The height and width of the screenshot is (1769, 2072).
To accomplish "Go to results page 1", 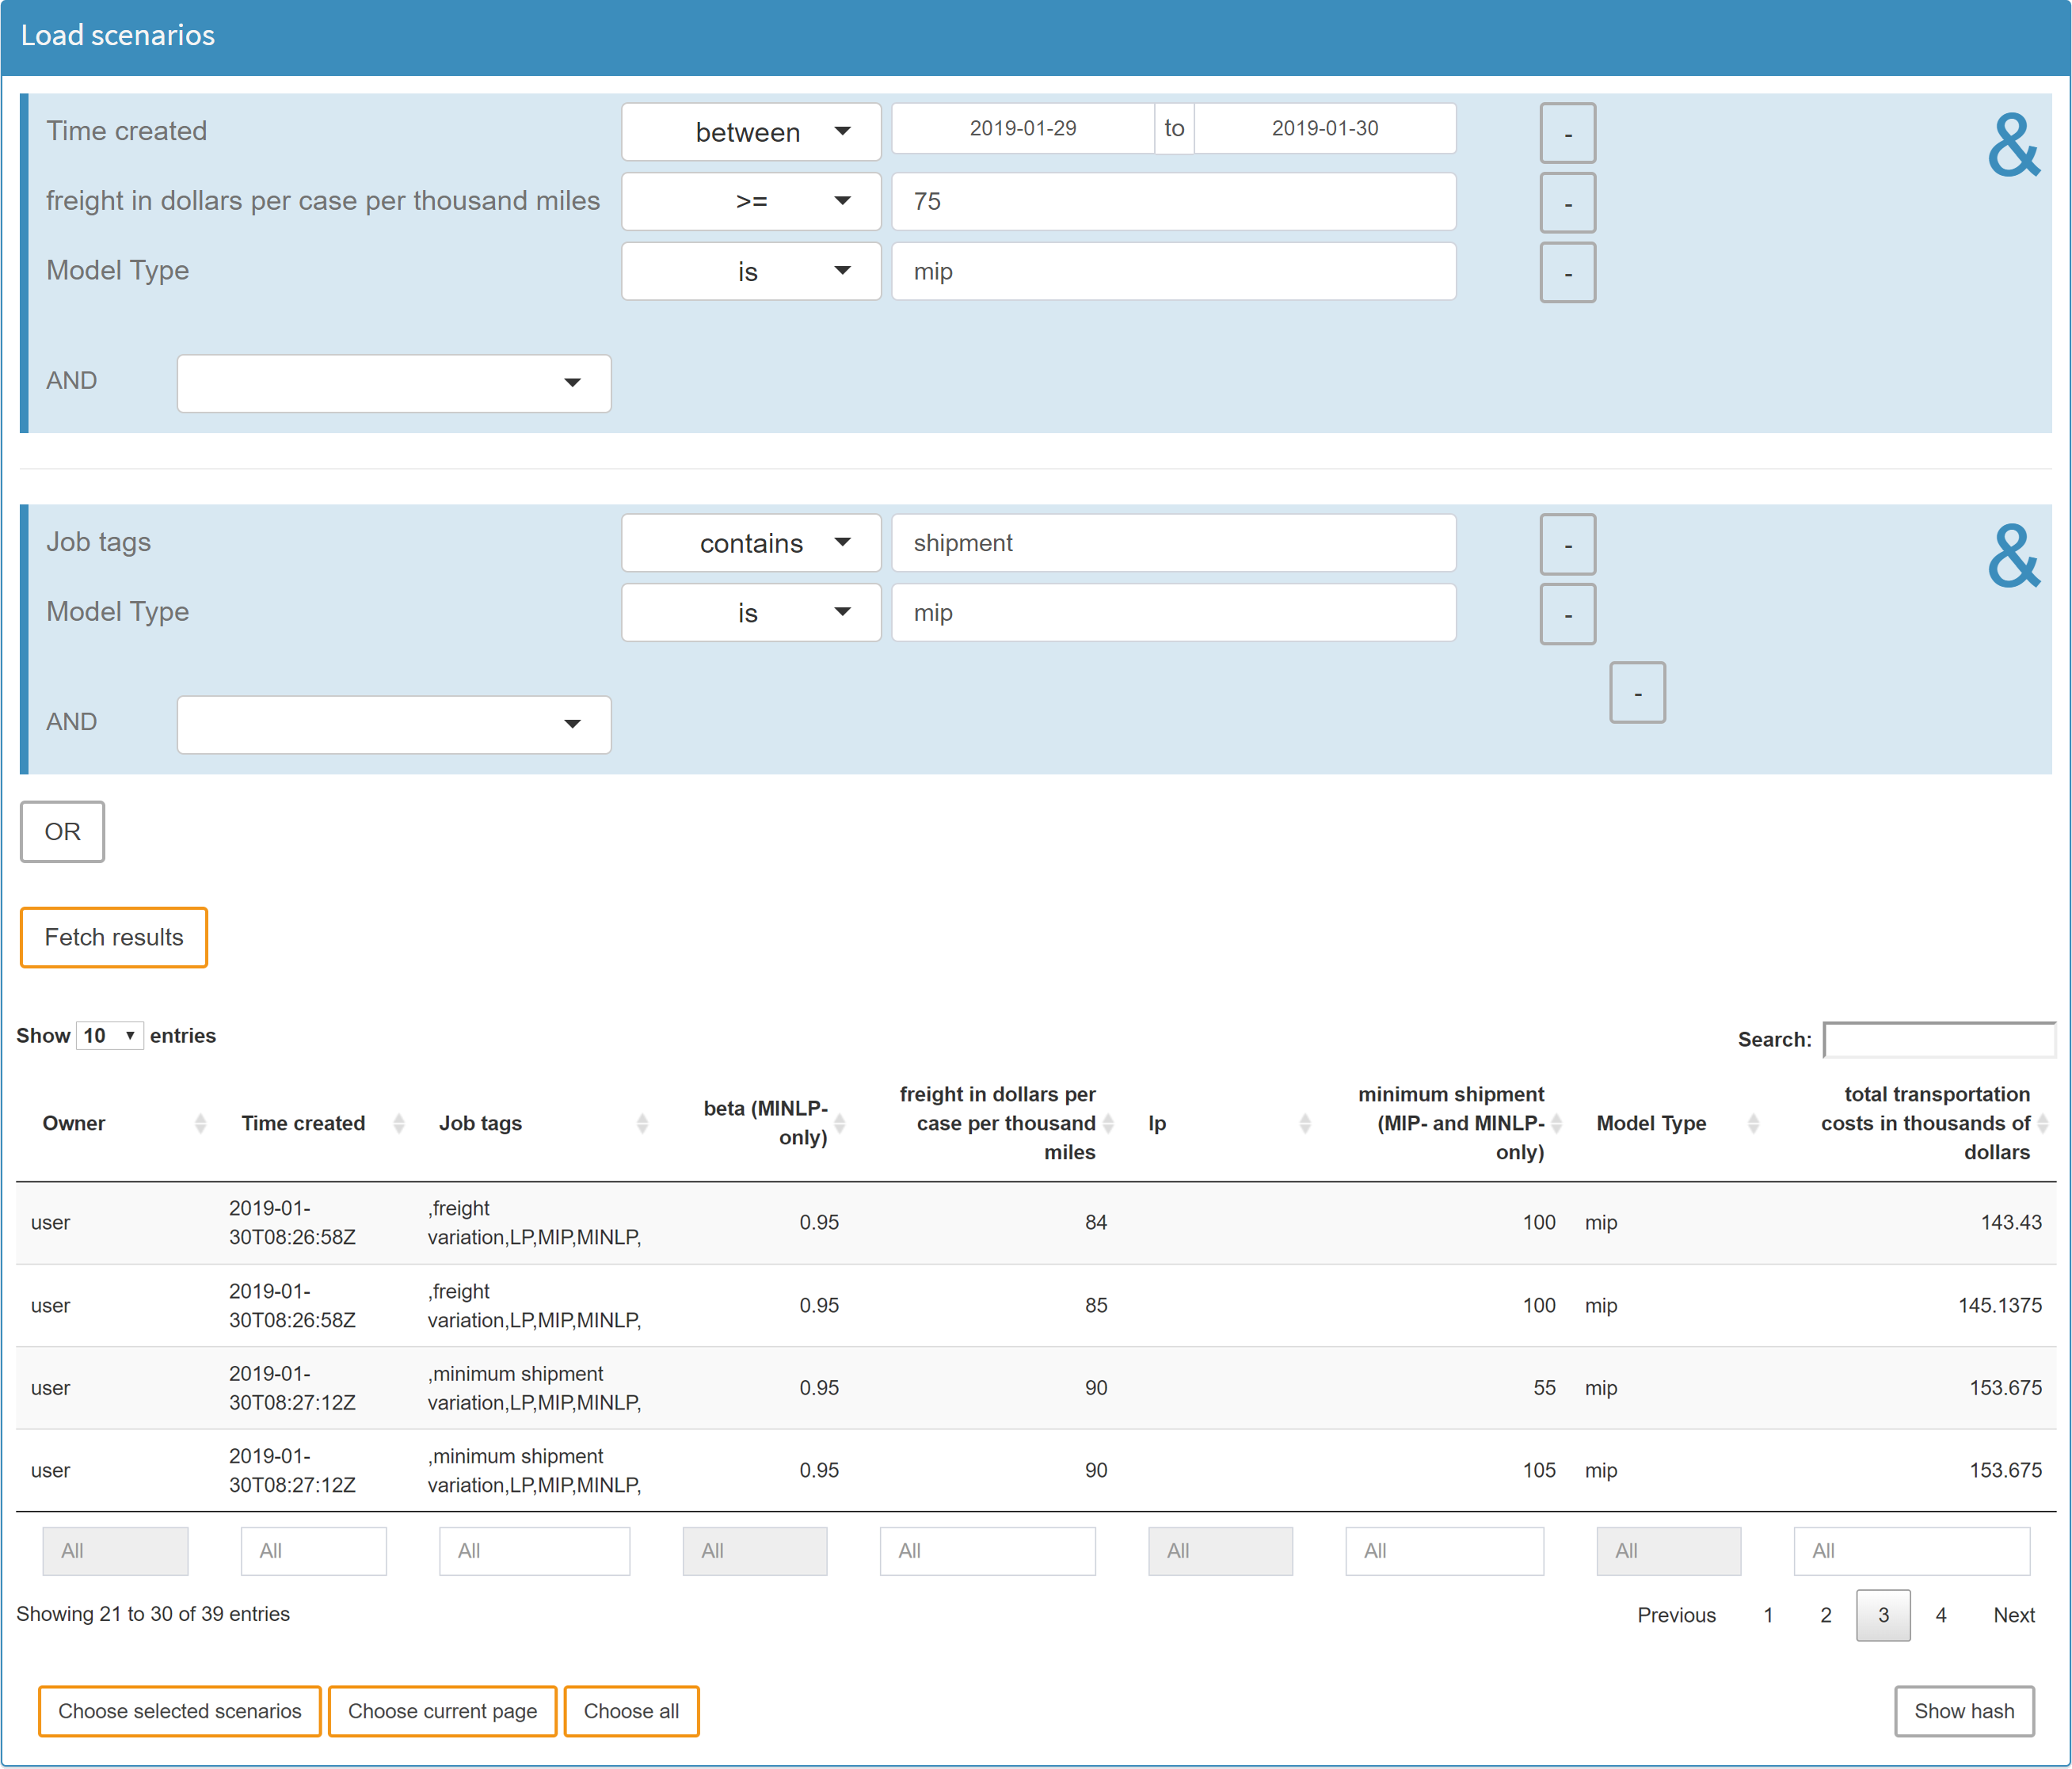I will [1767, 1615].
